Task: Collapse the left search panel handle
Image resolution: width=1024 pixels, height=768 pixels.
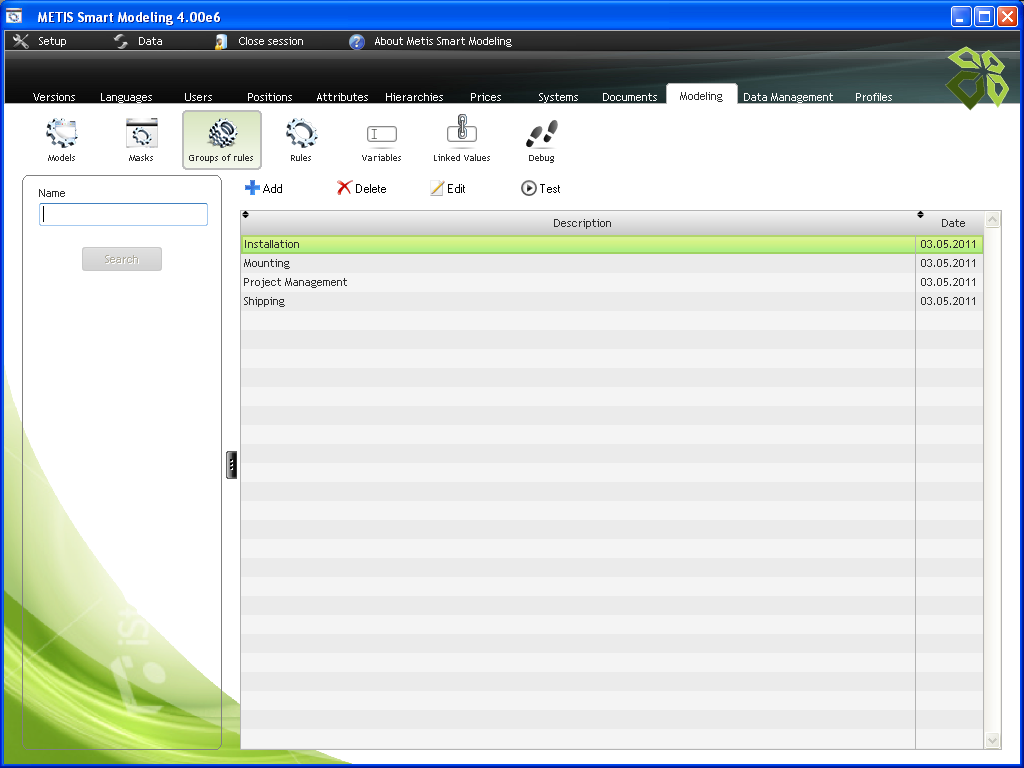Action: [232, 465]
